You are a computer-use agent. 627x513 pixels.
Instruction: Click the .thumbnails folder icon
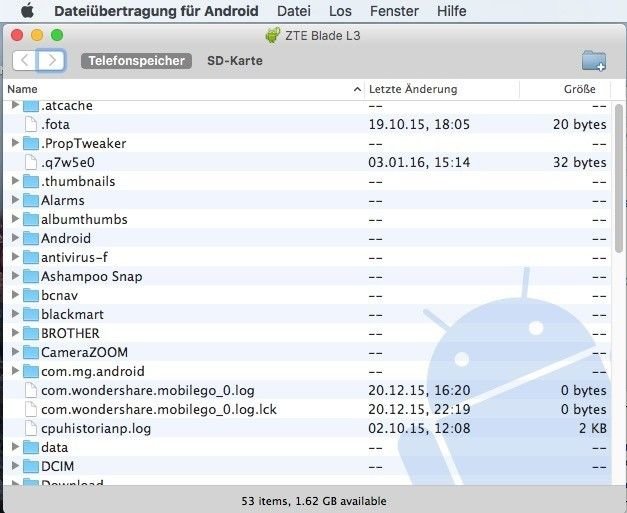31,181
